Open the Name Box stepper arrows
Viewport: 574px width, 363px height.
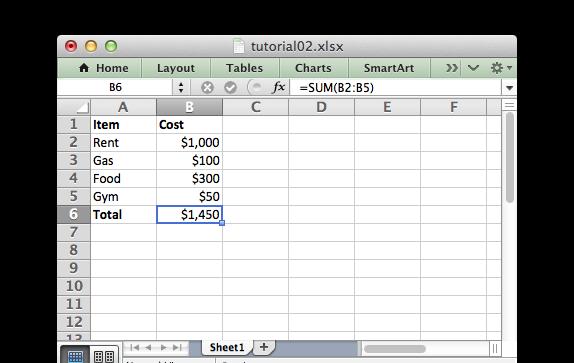181,88
